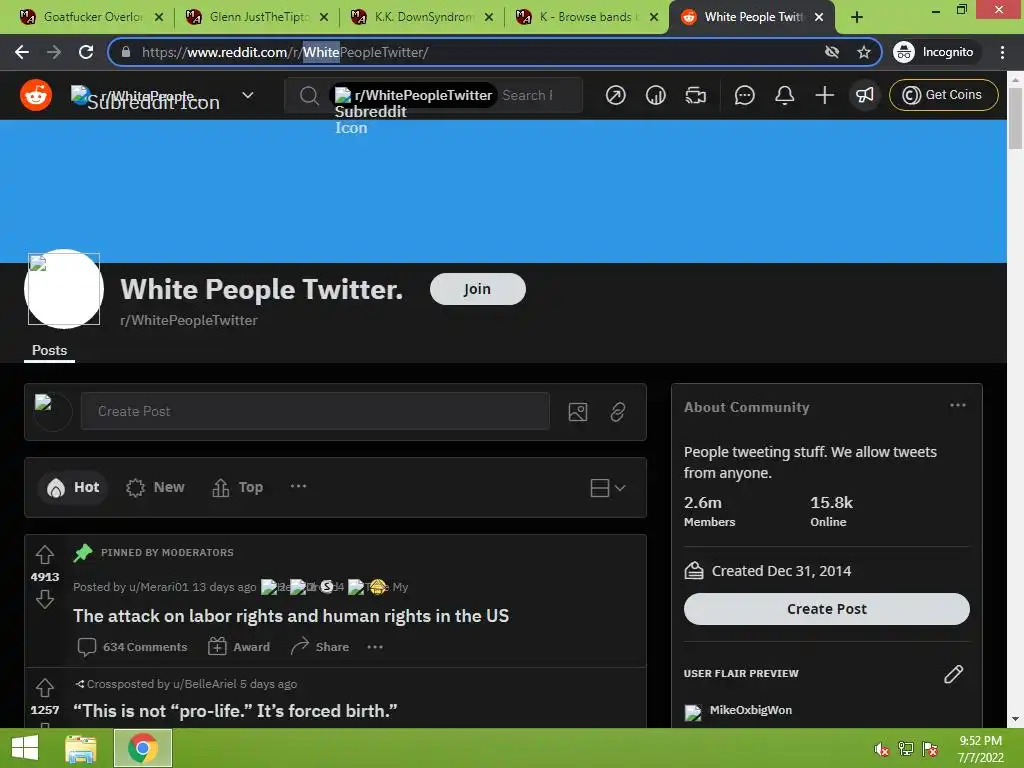Sort posts by New
This screenshot has height=768, width=1024.
pyautogui.click(x=155, y=487)
